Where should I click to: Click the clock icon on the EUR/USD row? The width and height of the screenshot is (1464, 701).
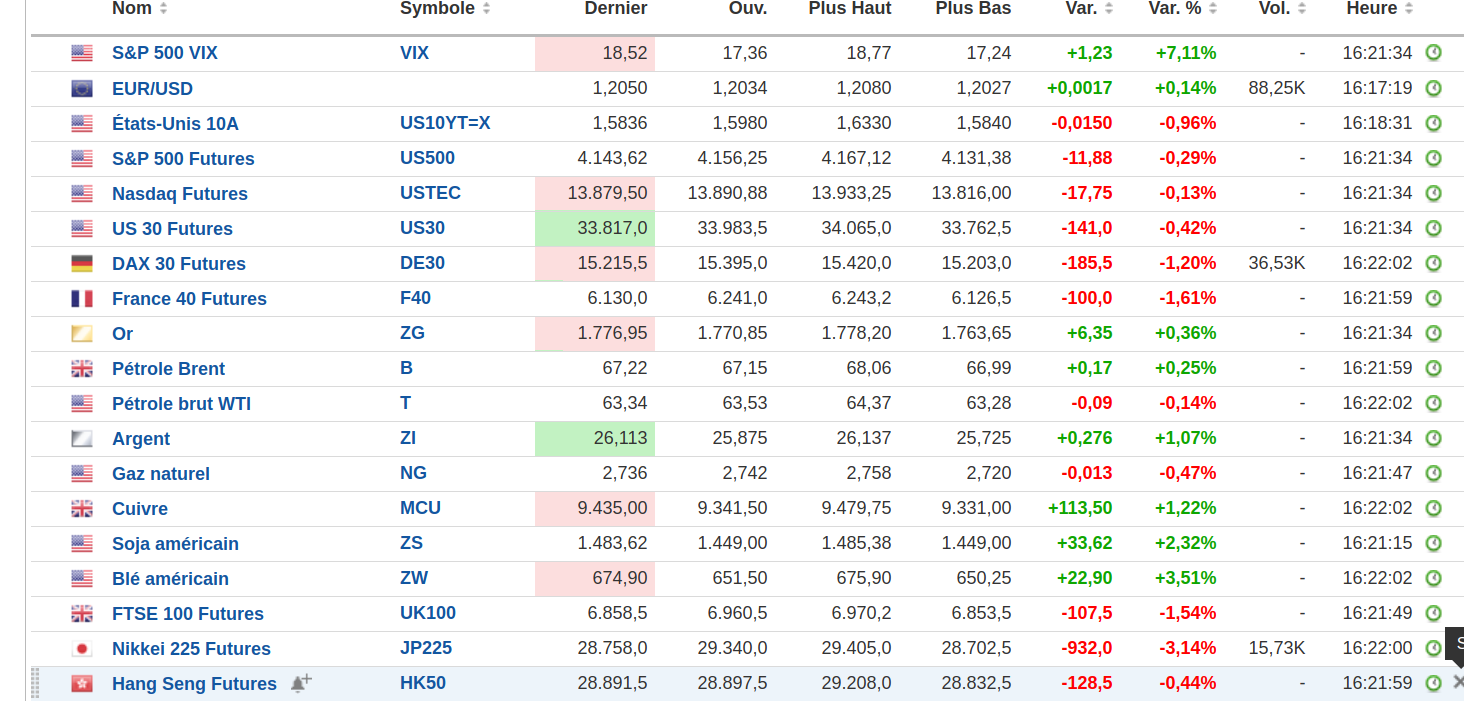(x=1433, y=88)
